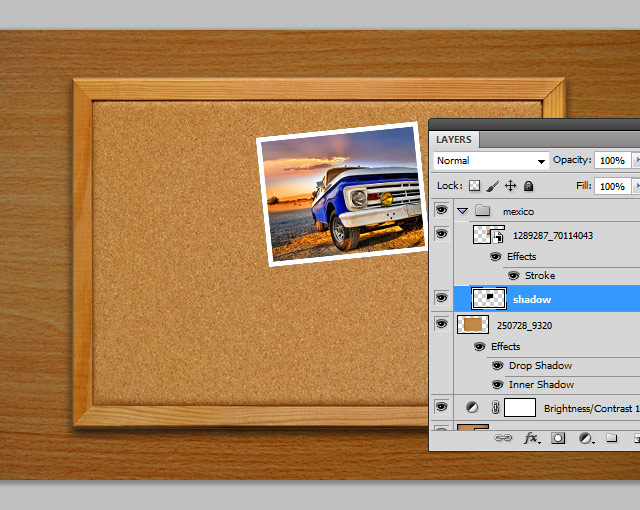Viewport: 640px width, 510px height.
Task: Lock transparent pixels icon
Action: tap(474, 186)
